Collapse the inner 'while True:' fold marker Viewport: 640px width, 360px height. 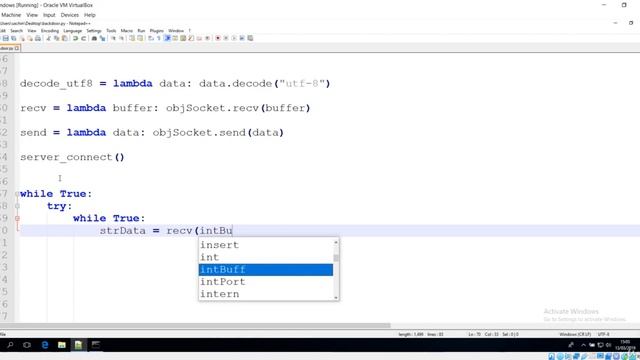(x=17, y=218)
